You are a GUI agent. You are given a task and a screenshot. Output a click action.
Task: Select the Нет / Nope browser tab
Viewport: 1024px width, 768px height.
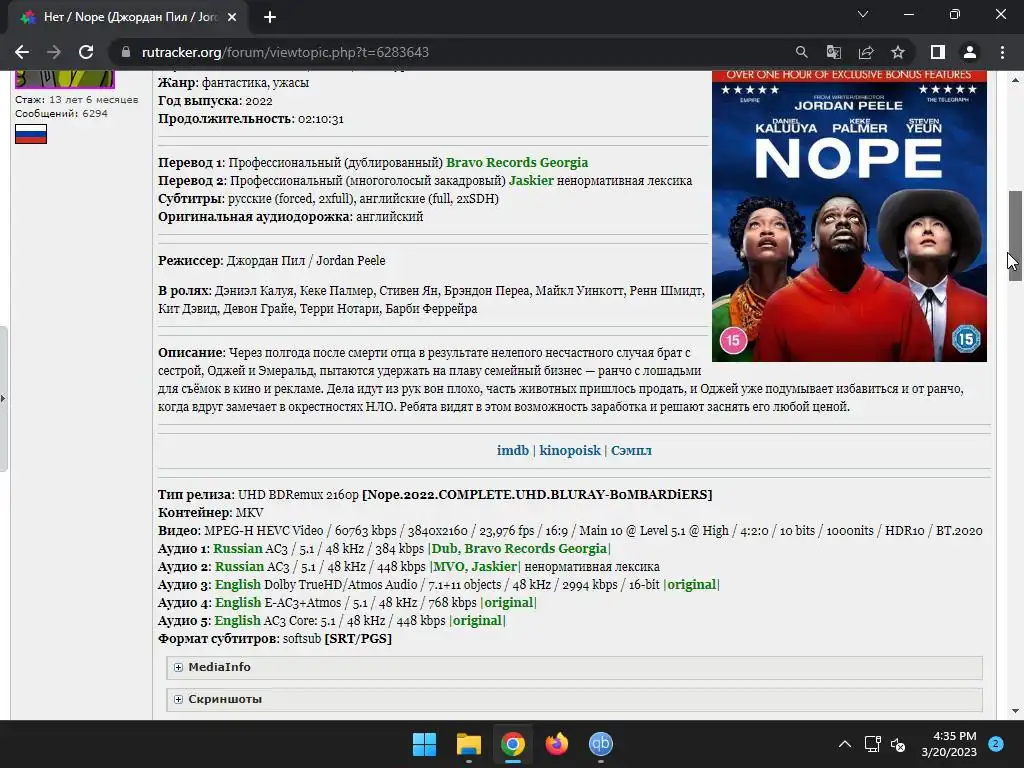[128, 17]
